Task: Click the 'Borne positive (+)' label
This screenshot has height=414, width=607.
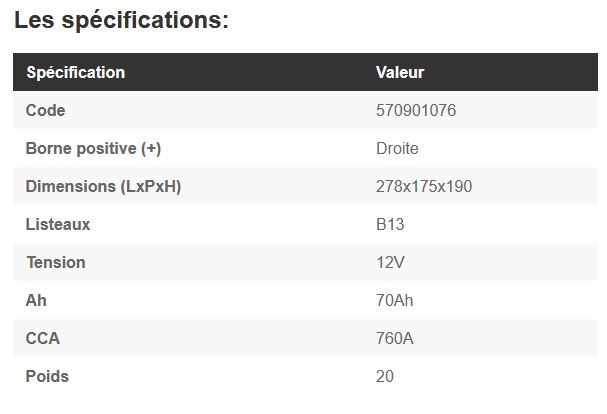Action: click(x=93, y=148)
